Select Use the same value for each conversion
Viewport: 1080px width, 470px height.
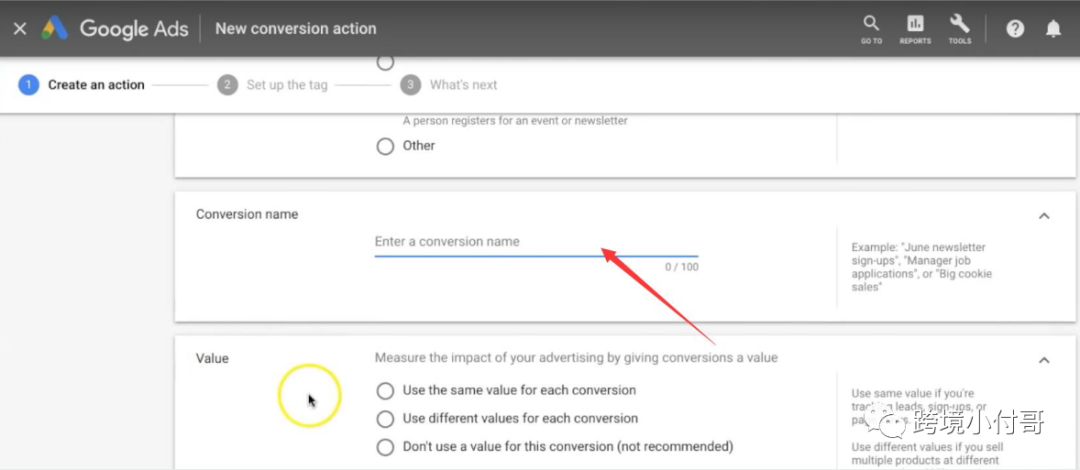[x=385, y=391]
